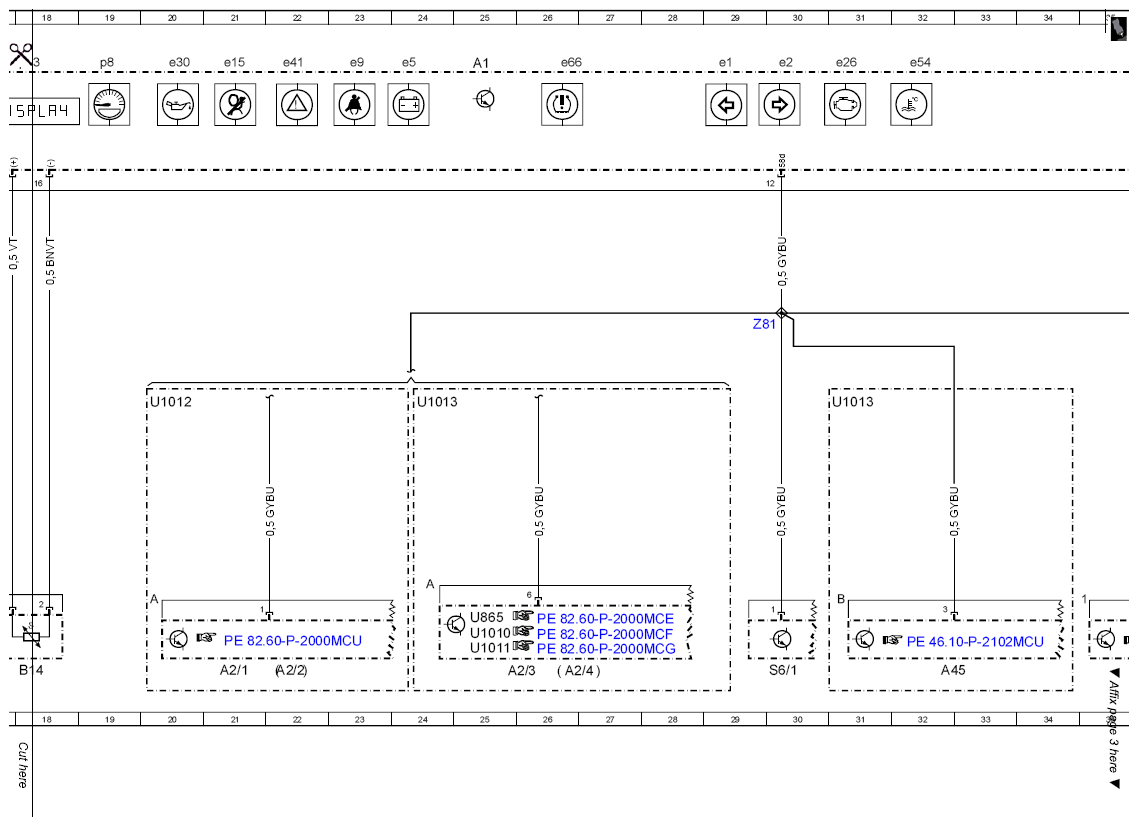This screenshot has height=826, width=1138.
Task: Open the PE 82.60-P-2000MCG link
Action: [606, 649]
